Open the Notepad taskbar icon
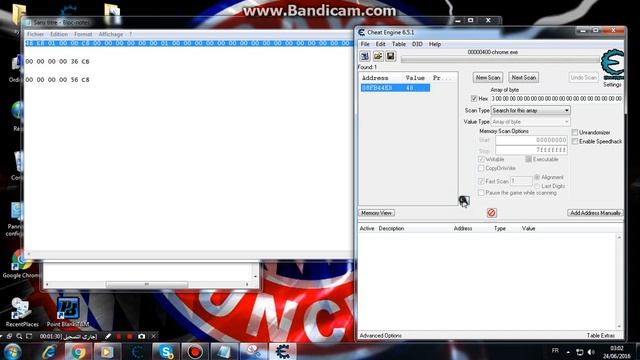 224,351
